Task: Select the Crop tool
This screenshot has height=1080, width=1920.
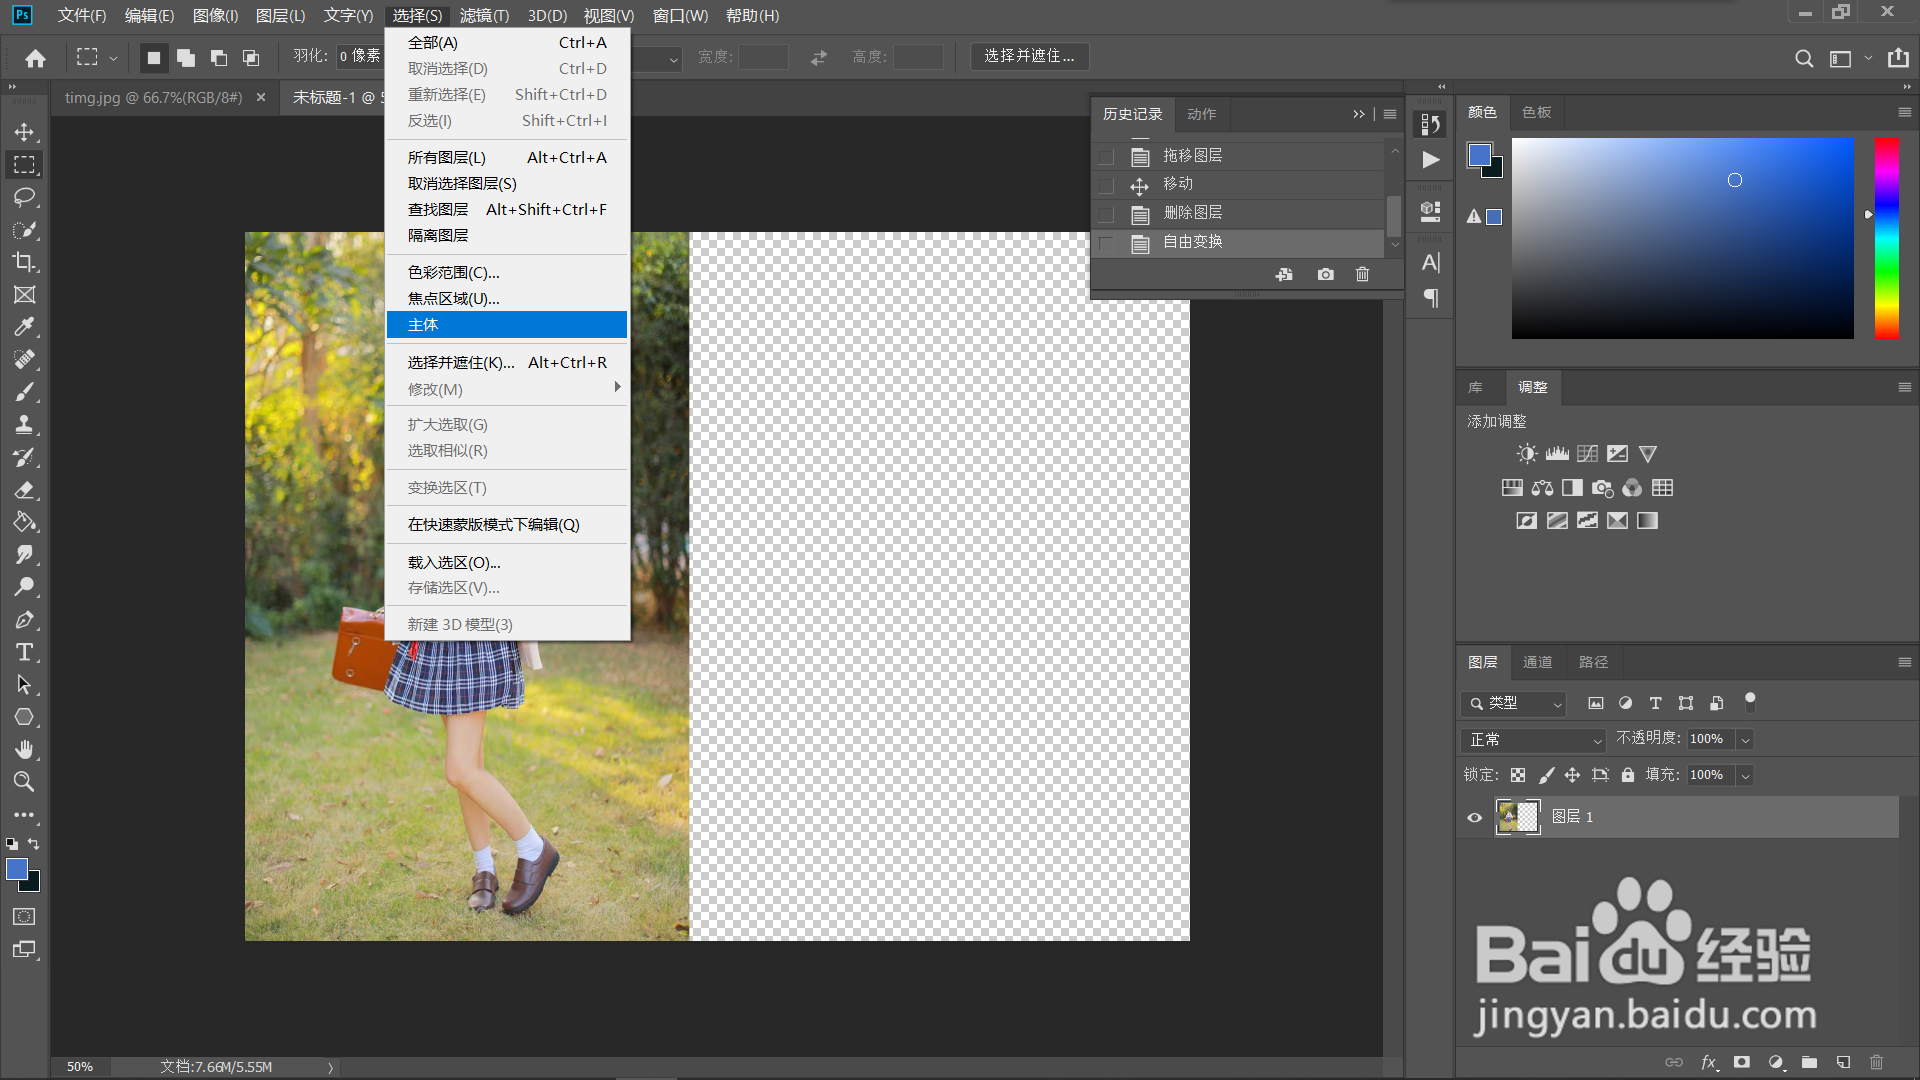Action: click(24, 262)
